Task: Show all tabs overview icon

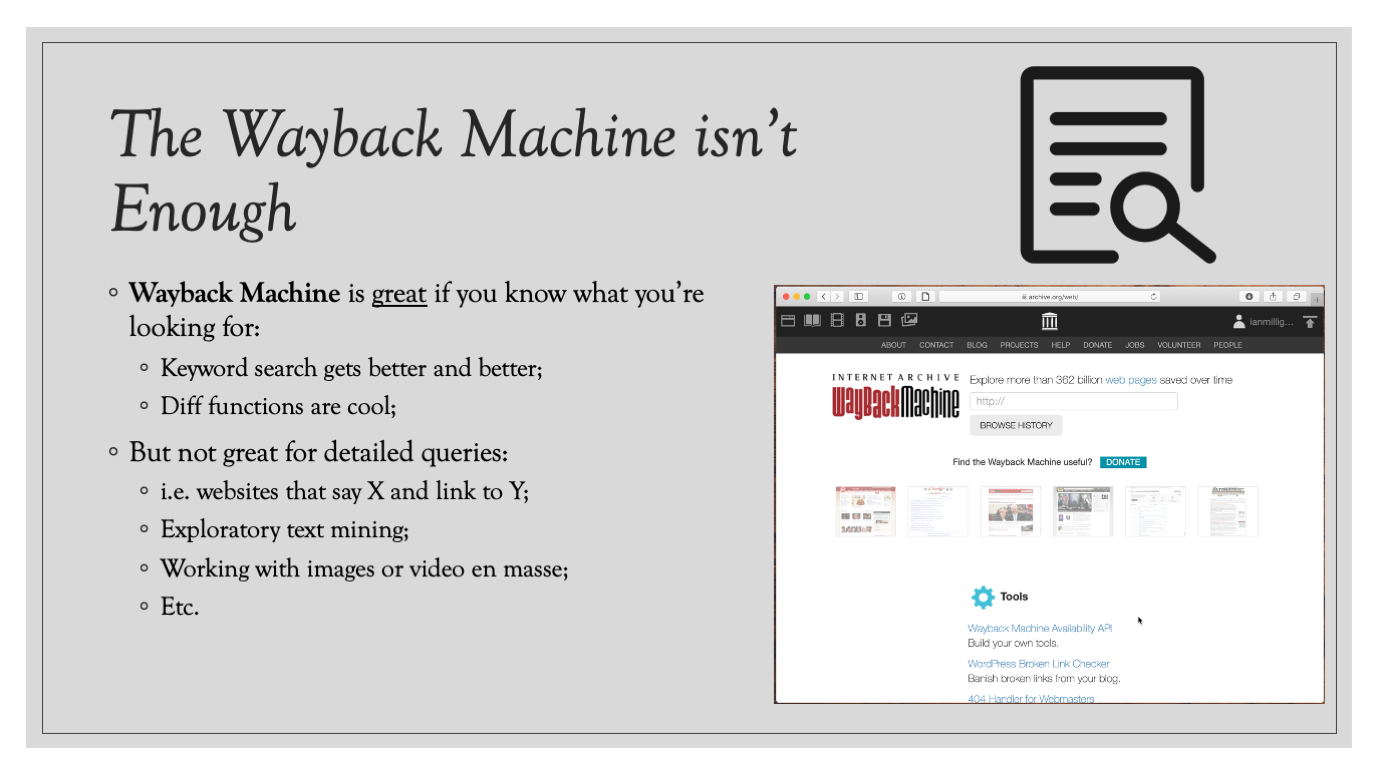Action: click(1297, 297)
